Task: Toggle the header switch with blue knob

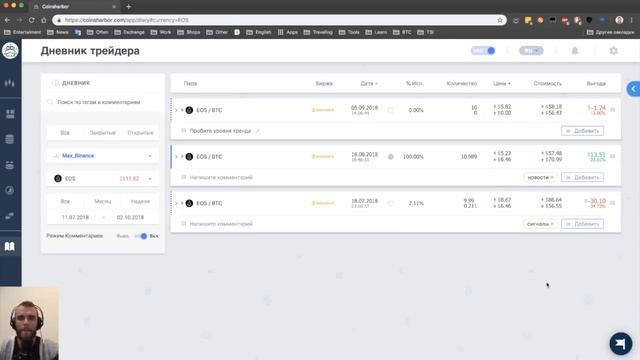Action: (x=483, y=51)
